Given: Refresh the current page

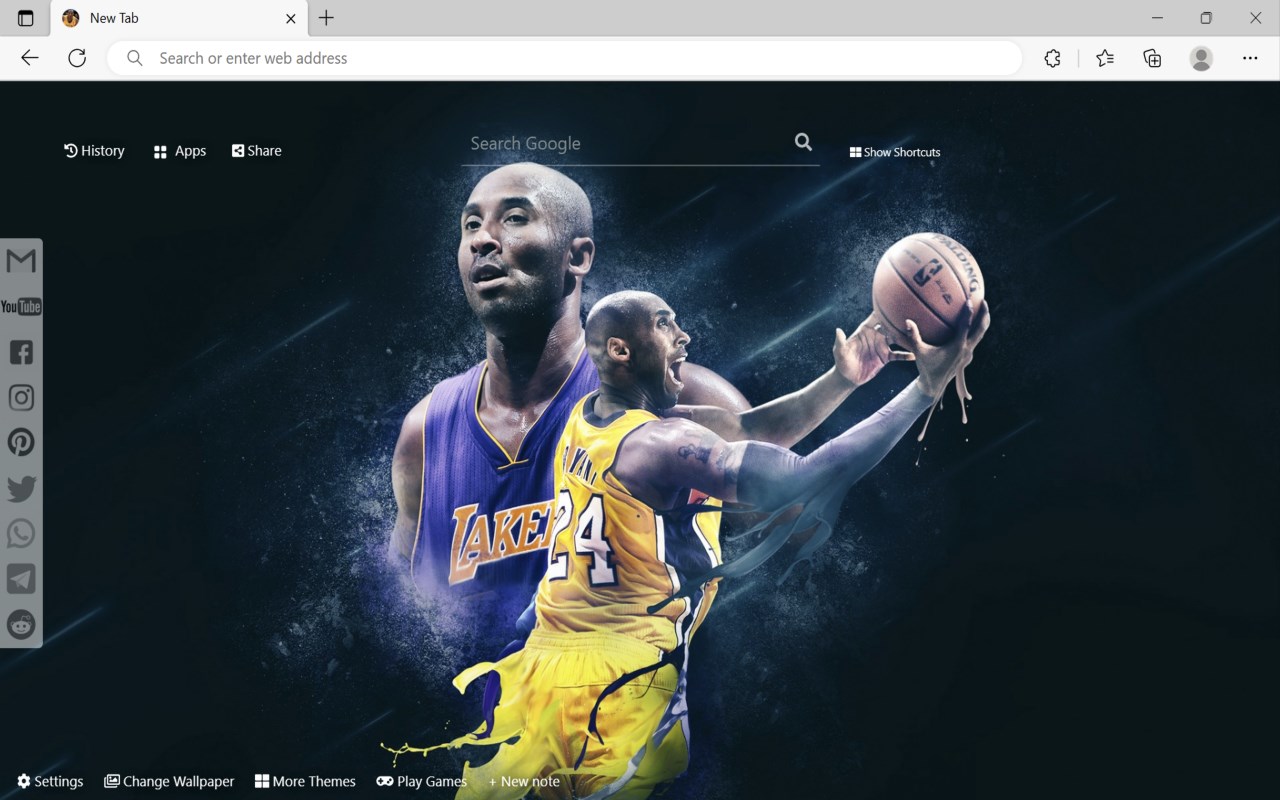Looking at the screenshot, I should (x=77, y=58).
